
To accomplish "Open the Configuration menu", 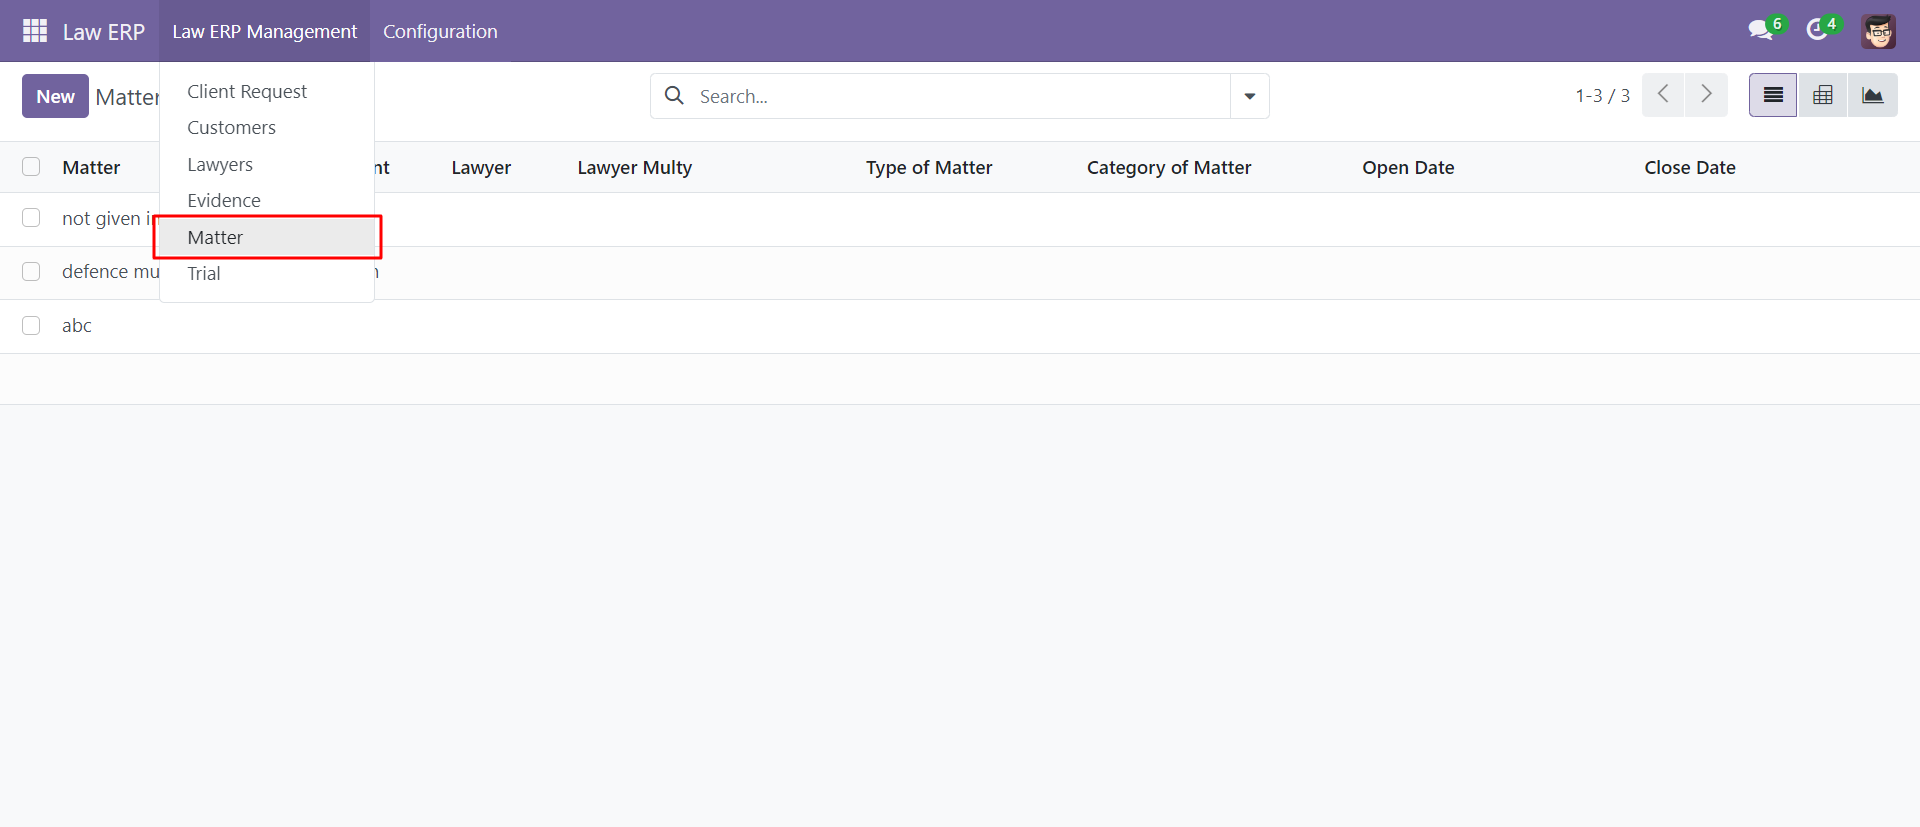I will [x=440, y=31].
